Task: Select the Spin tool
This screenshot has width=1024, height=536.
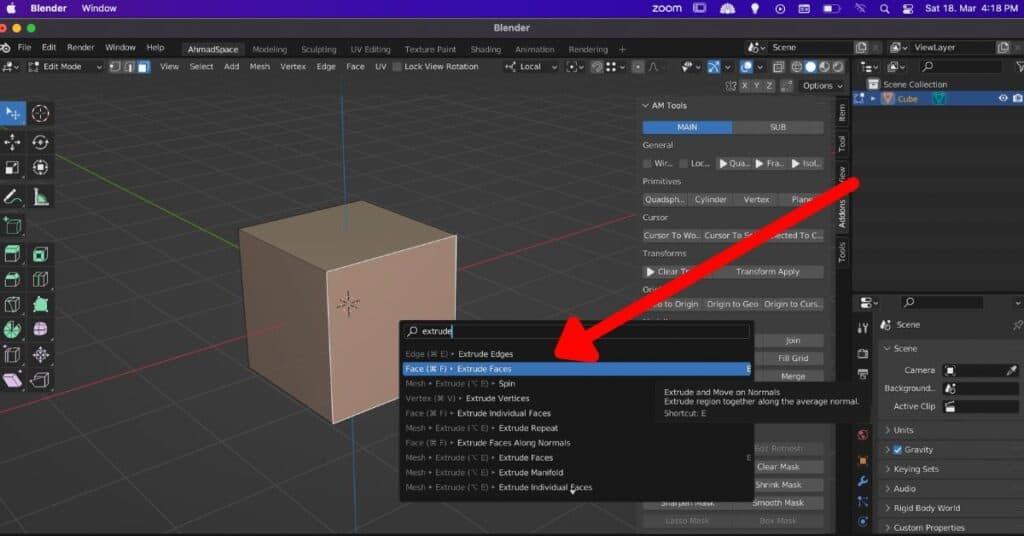Action: pos(12,330)
